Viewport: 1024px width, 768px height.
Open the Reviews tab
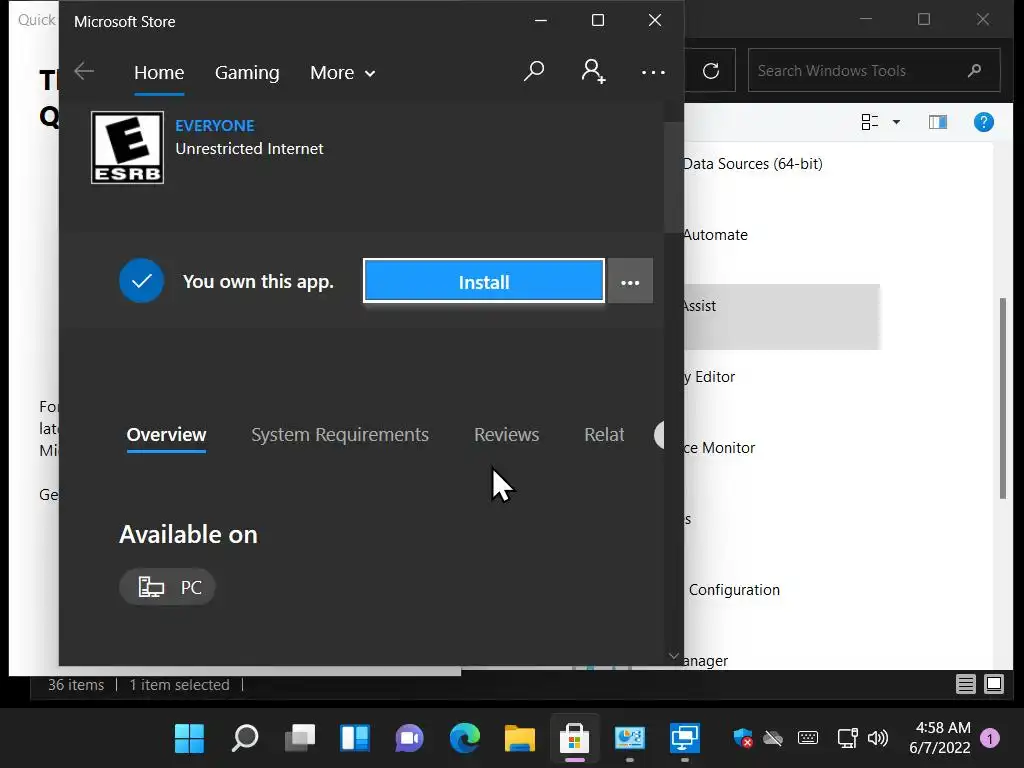pos(506,435)
